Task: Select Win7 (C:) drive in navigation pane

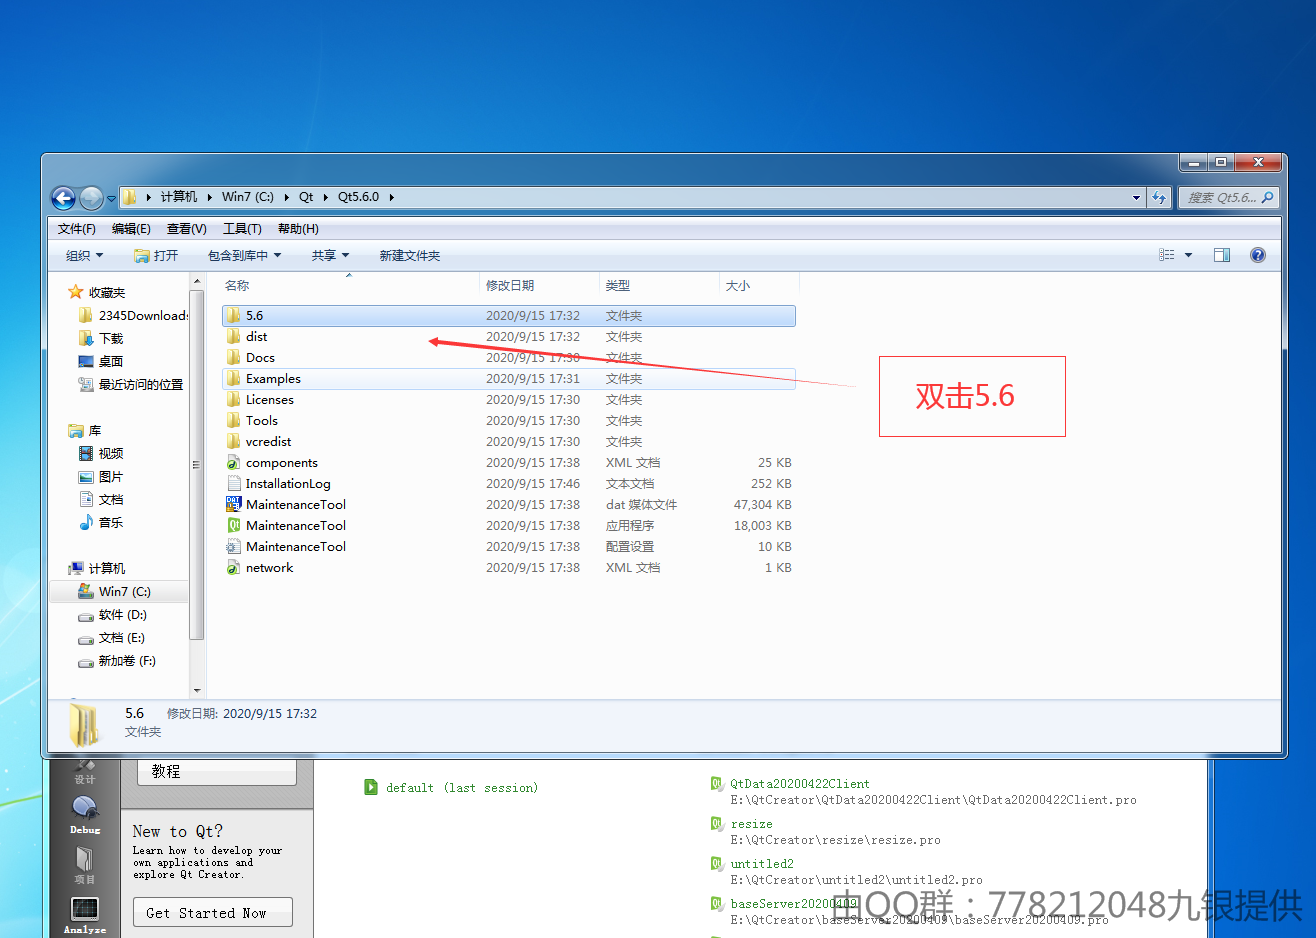Action: coord(119,592)
